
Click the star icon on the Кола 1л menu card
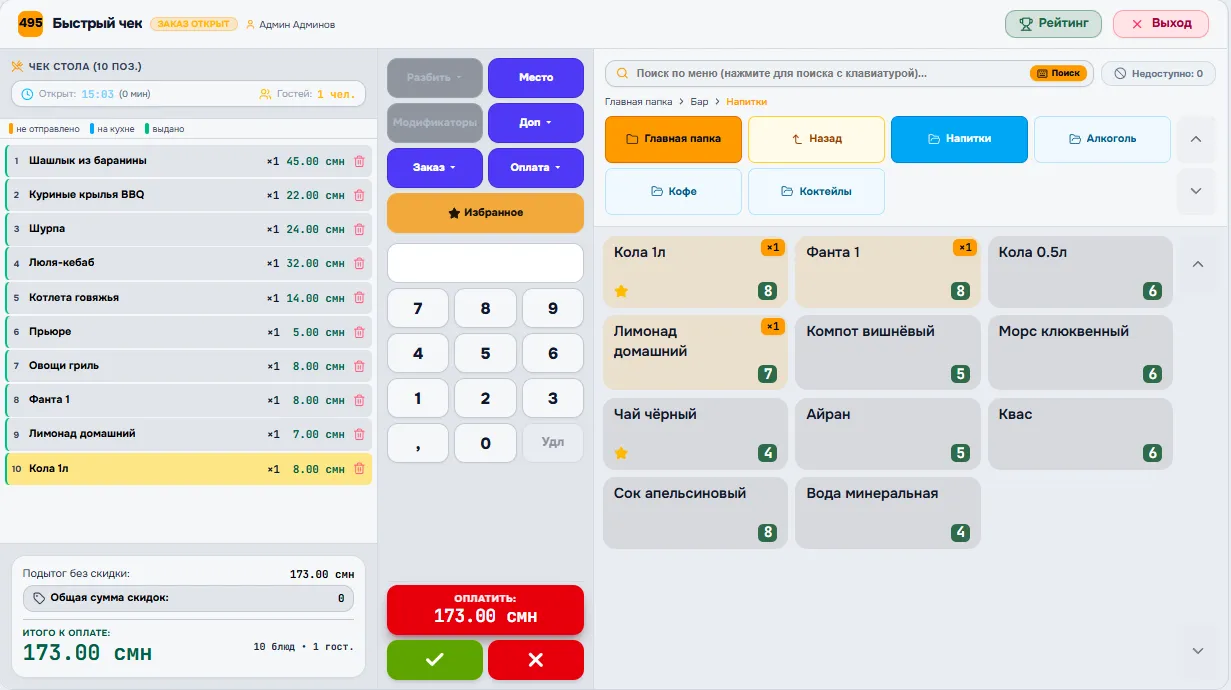coord(621,291)
